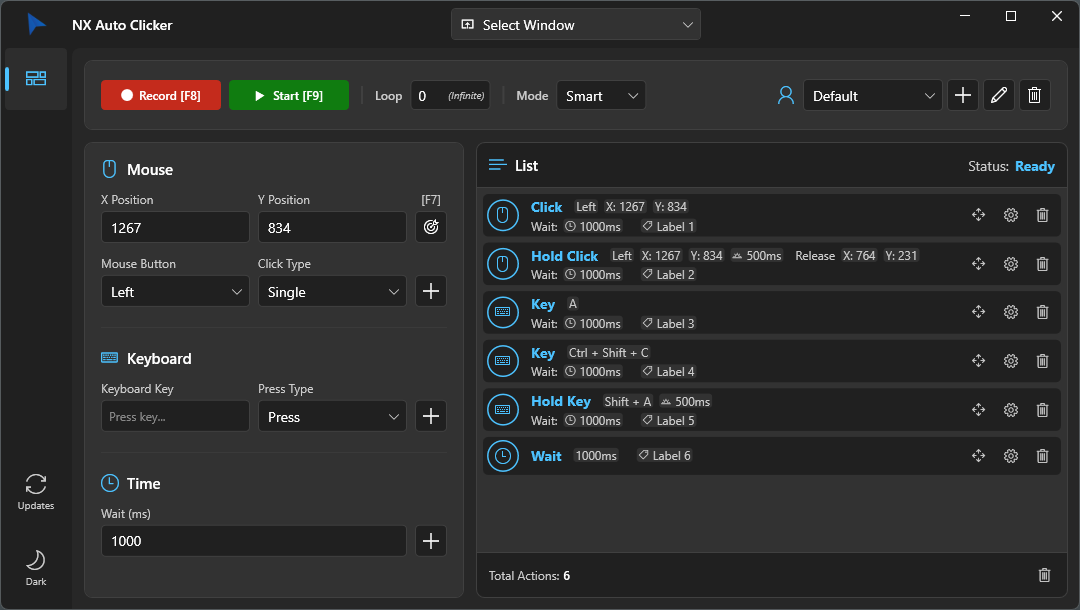1080x610 pixels.
Task: Pick mouse position with the F7 target icon
Action: (431, 227)
